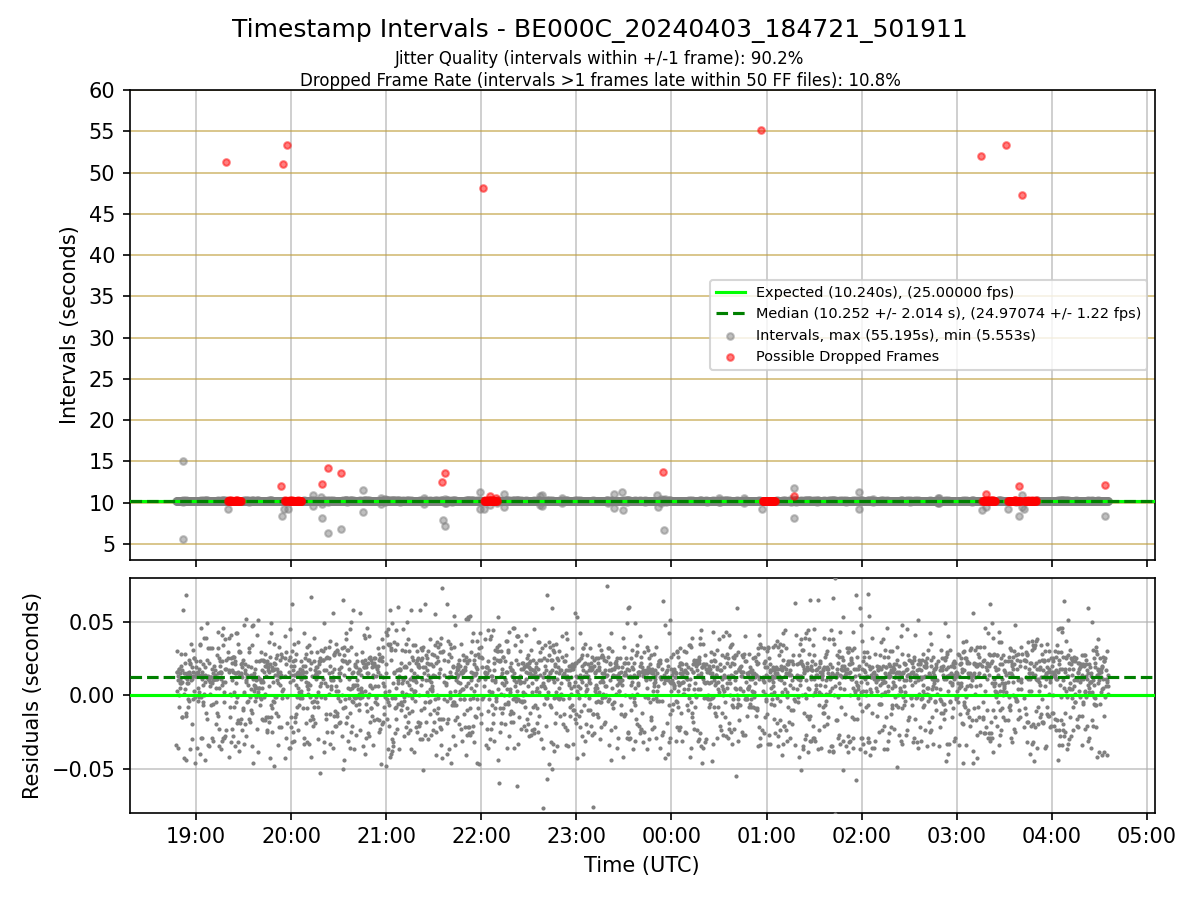Click the highest red outlier point near 01:00

pyautogui.click(x=761, y=130)
